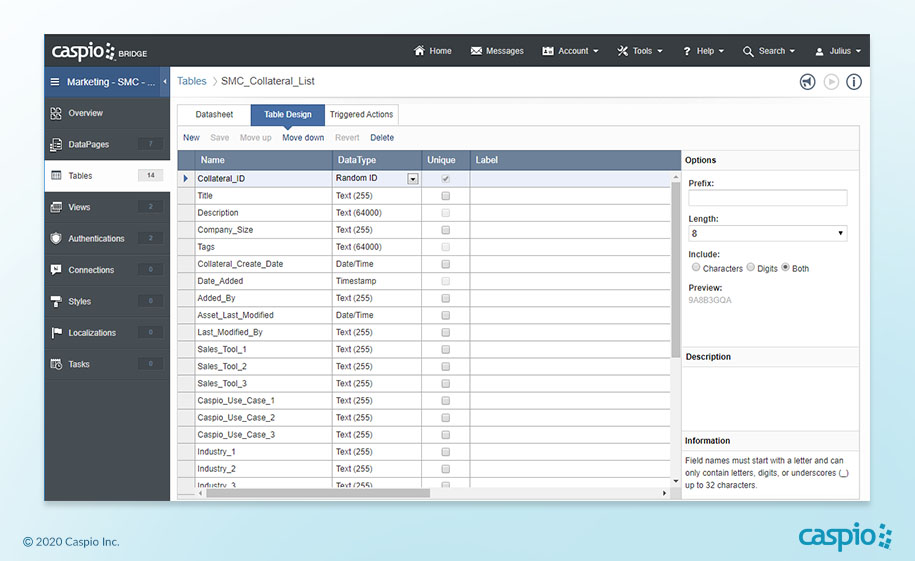This screenshot has height=561, width=915.
Task: Click the Tables breadcrumb link
Action: pos(192,82)
